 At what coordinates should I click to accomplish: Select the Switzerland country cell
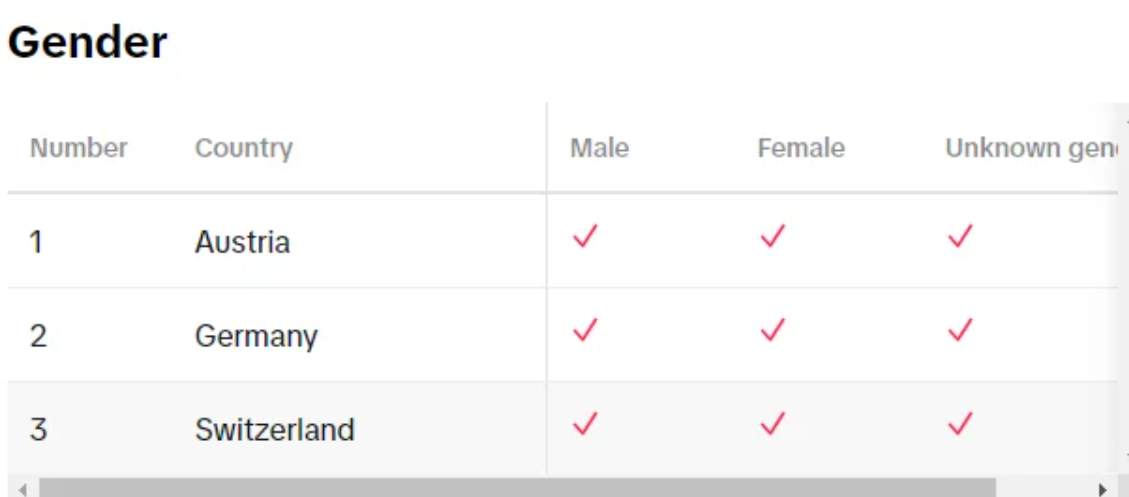(x=275, y=429)
